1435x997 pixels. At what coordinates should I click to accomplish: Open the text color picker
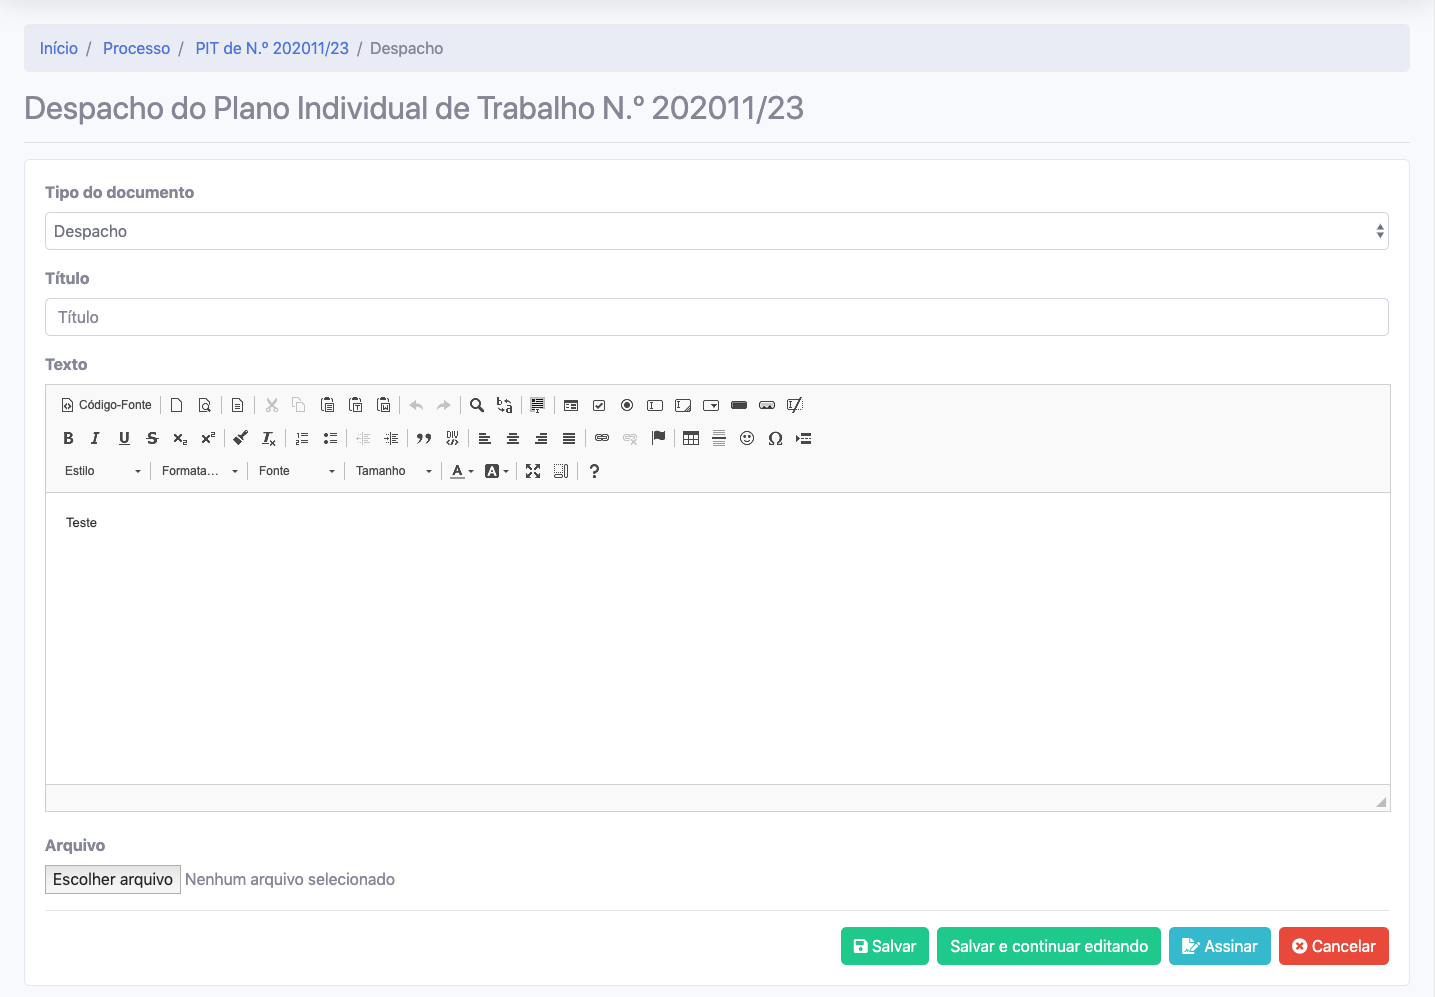click(x=461, y=471)
